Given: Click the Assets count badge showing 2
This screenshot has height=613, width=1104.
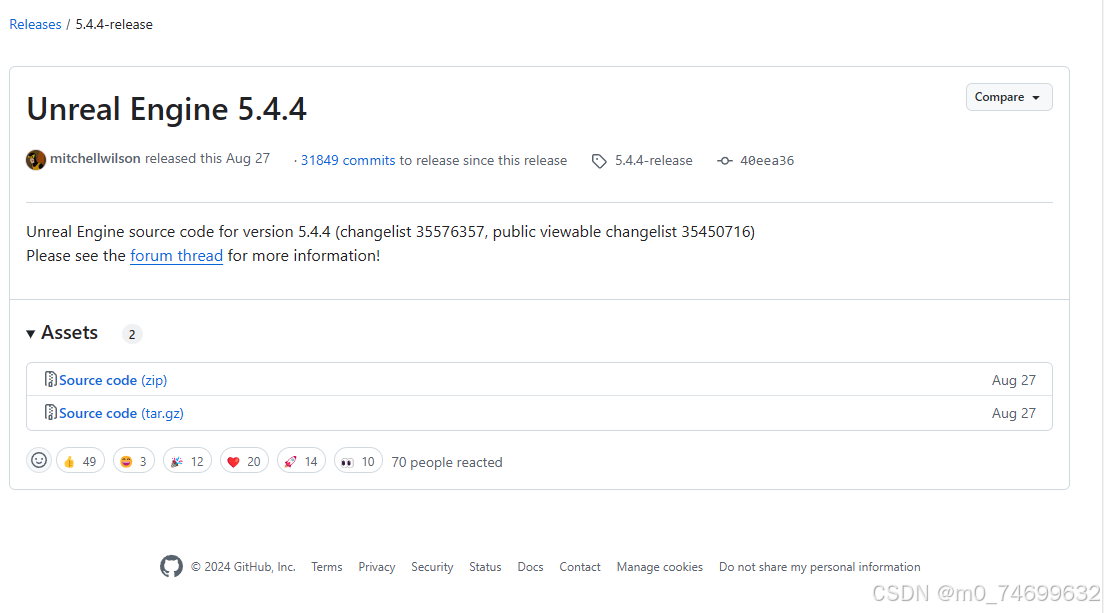Looking at the screenshot, I should [132, 334].
